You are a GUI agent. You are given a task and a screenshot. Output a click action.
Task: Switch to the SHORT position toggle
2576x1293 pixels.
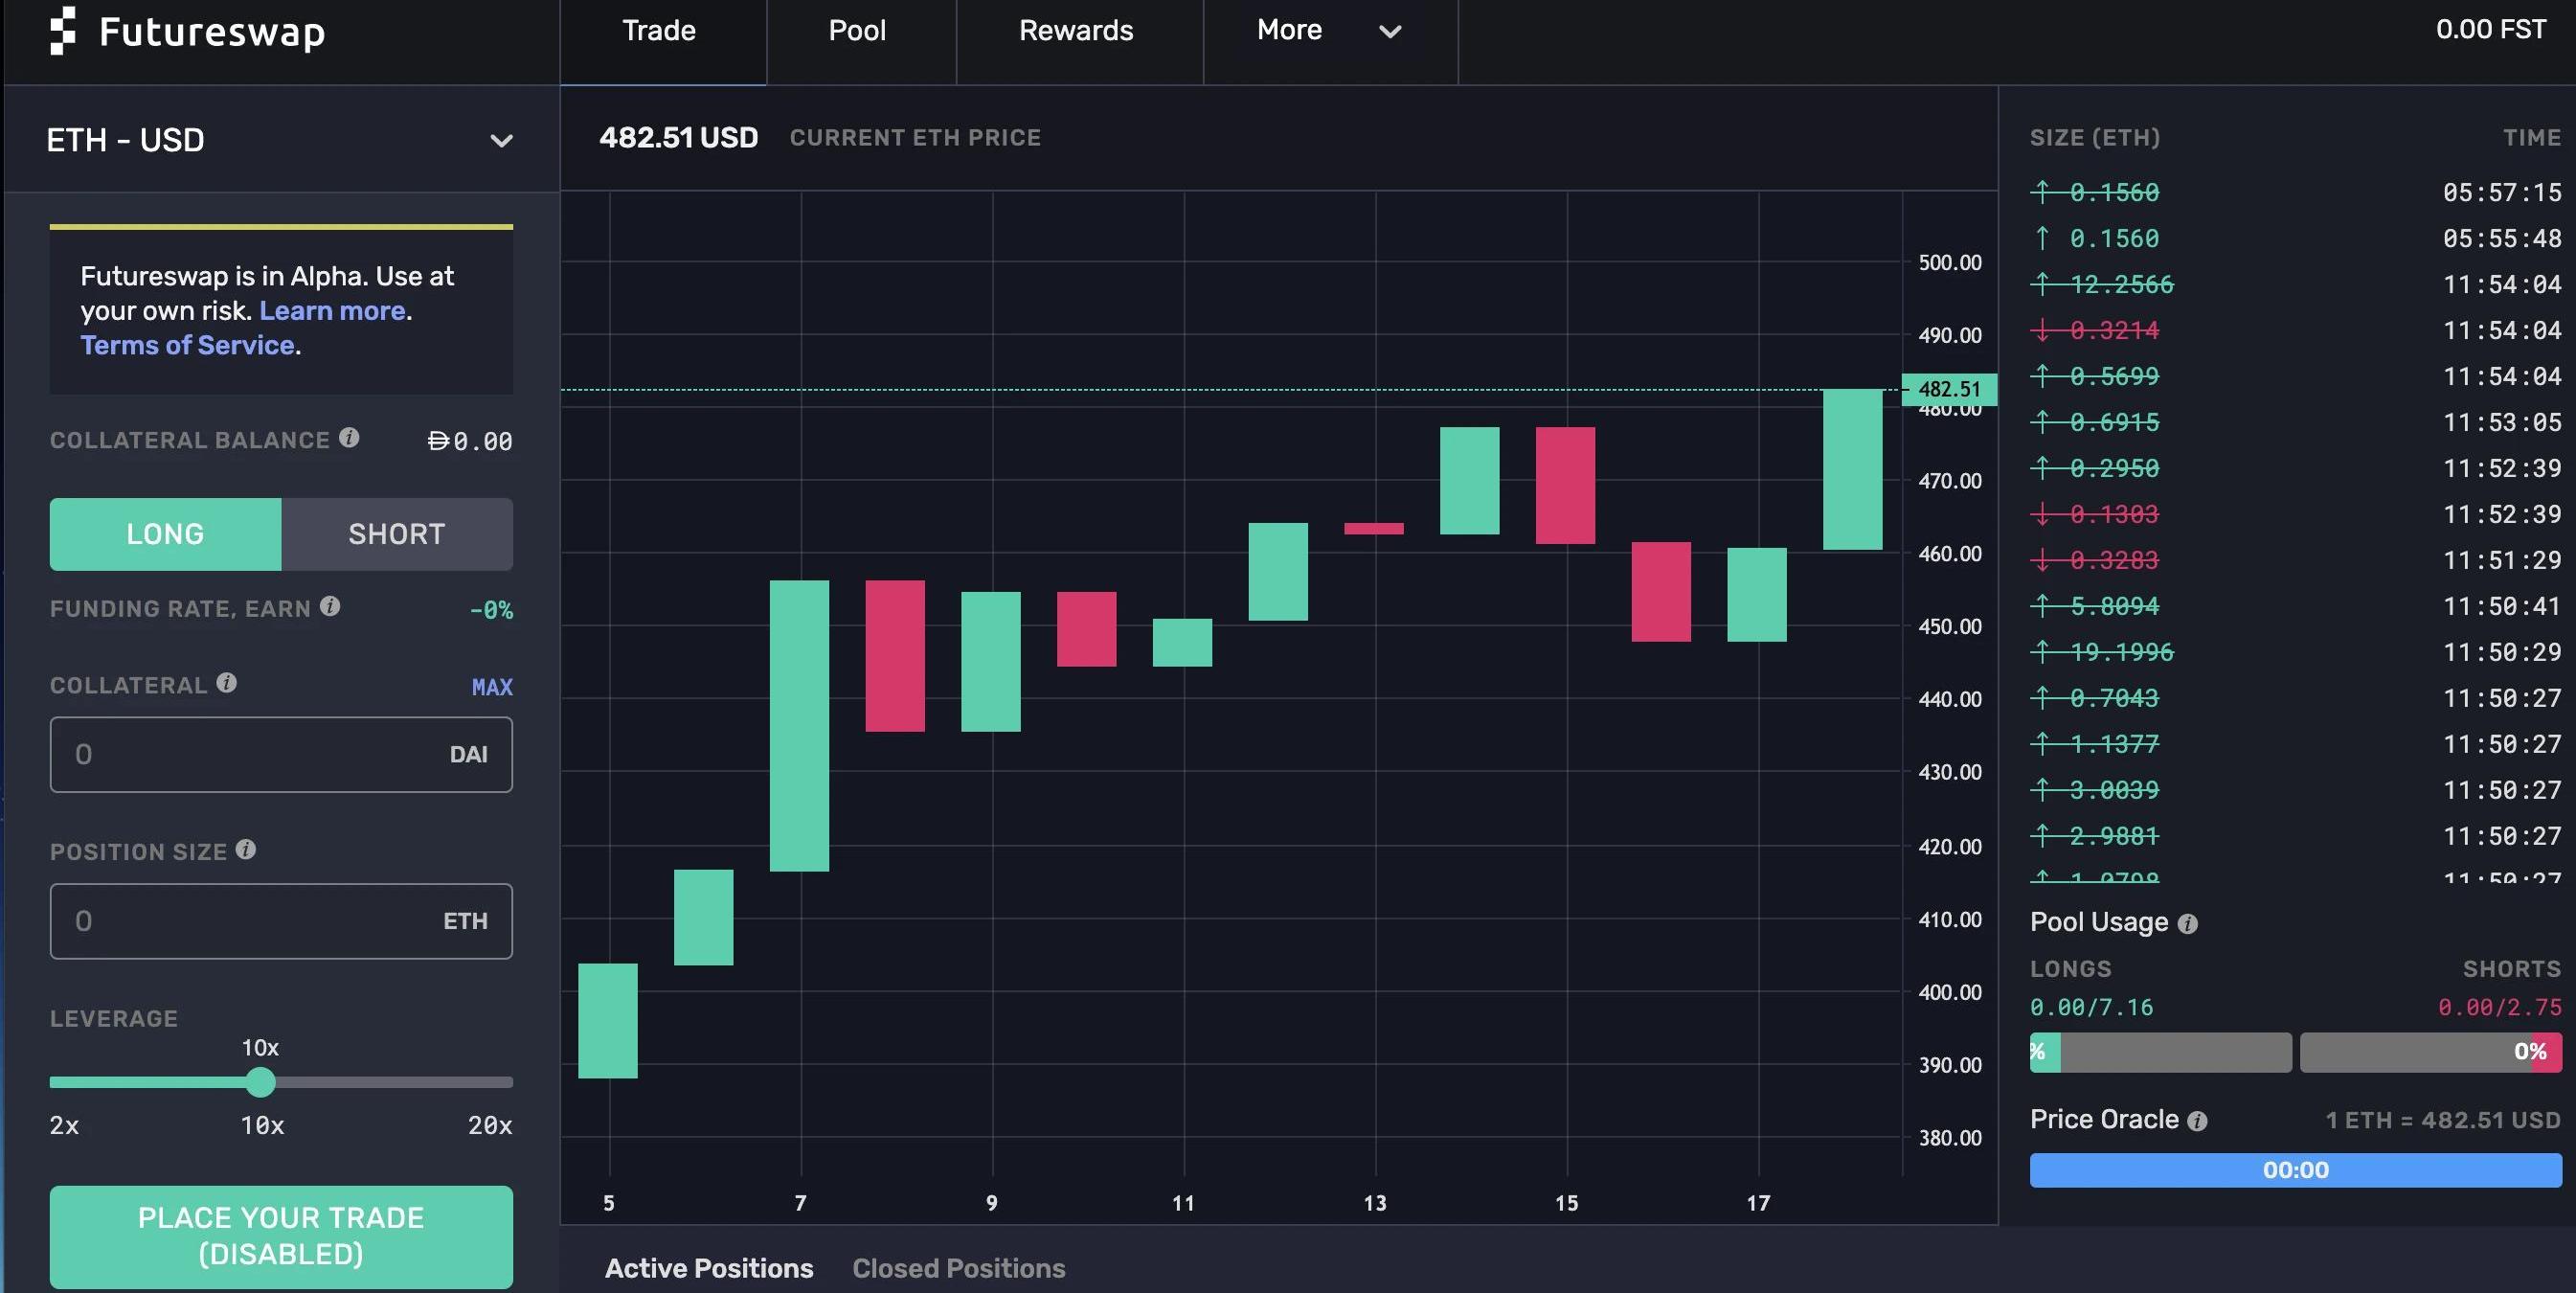click(x=397, y=534)
